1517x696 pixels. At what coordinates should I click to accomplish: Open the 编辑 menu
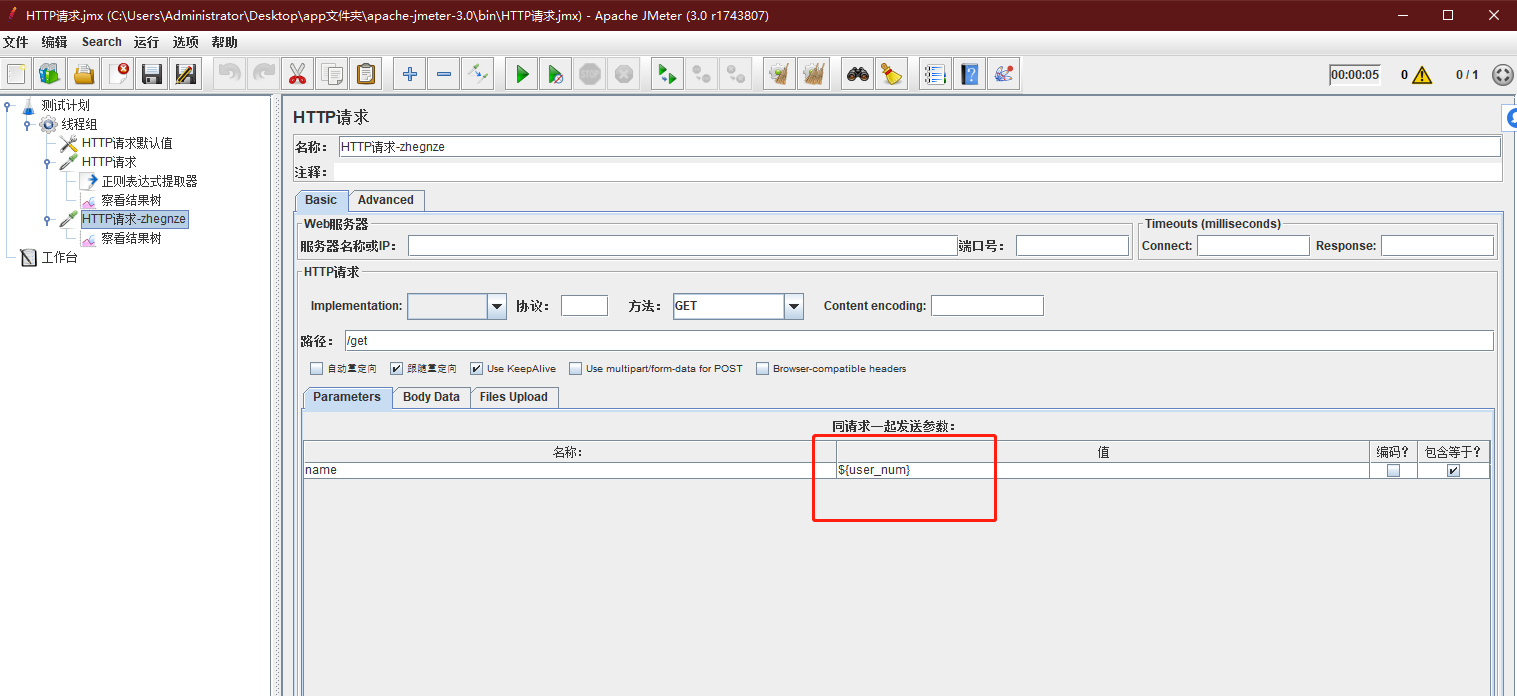(x=54, y=42)
